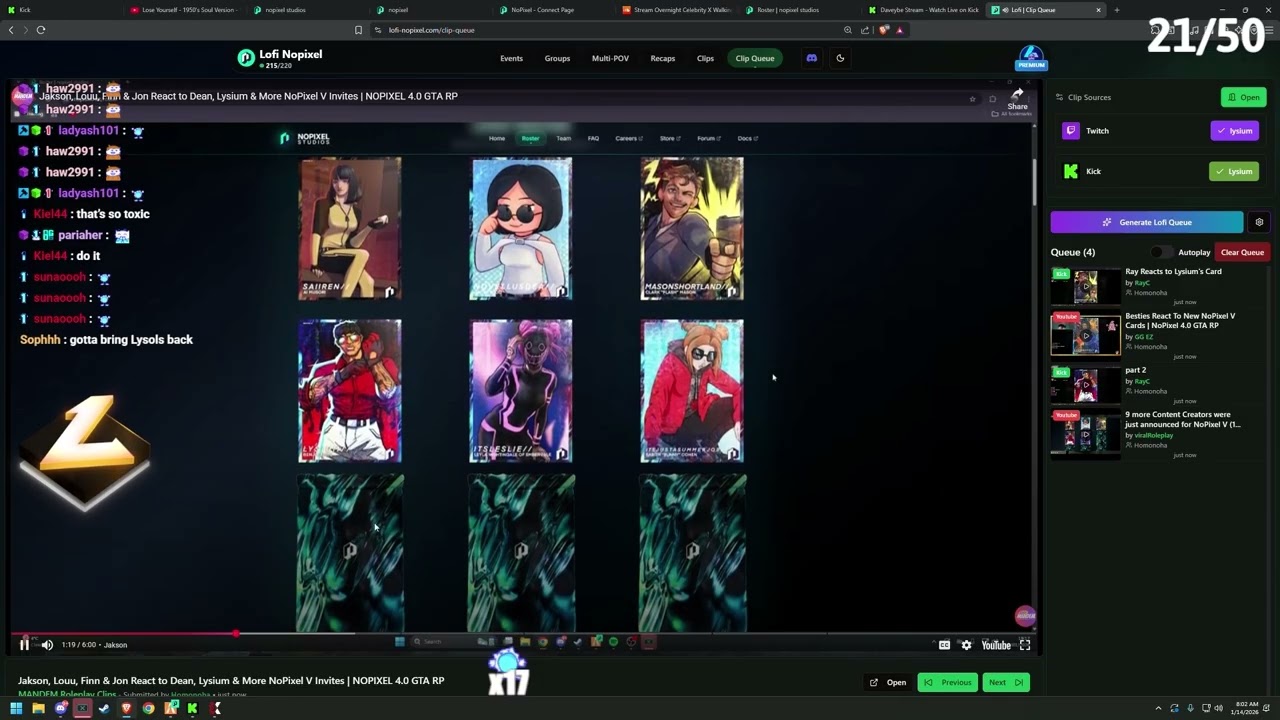Click Open button in Clip Sources
The width and height of the screenshot is (1280, 720).
pos(1244,97)
